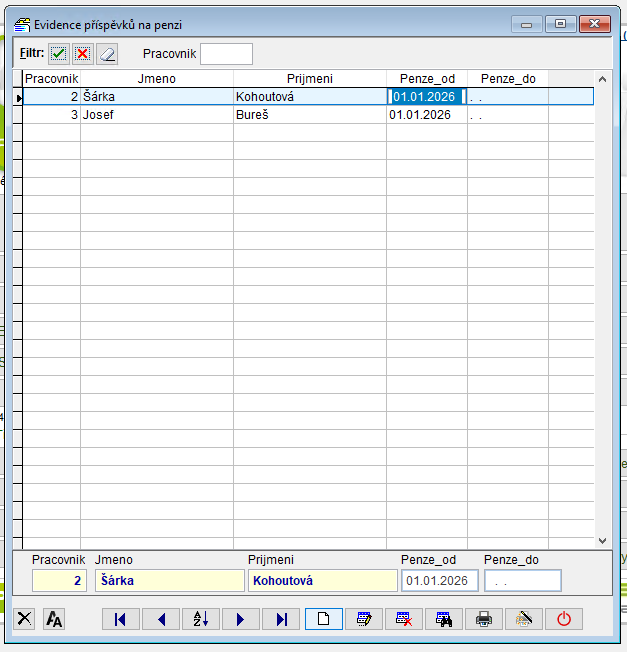Search records with the binoculars icon
The width and height of the screenshot is (627, 652).
pyautogui.click(x=444, y=619)
